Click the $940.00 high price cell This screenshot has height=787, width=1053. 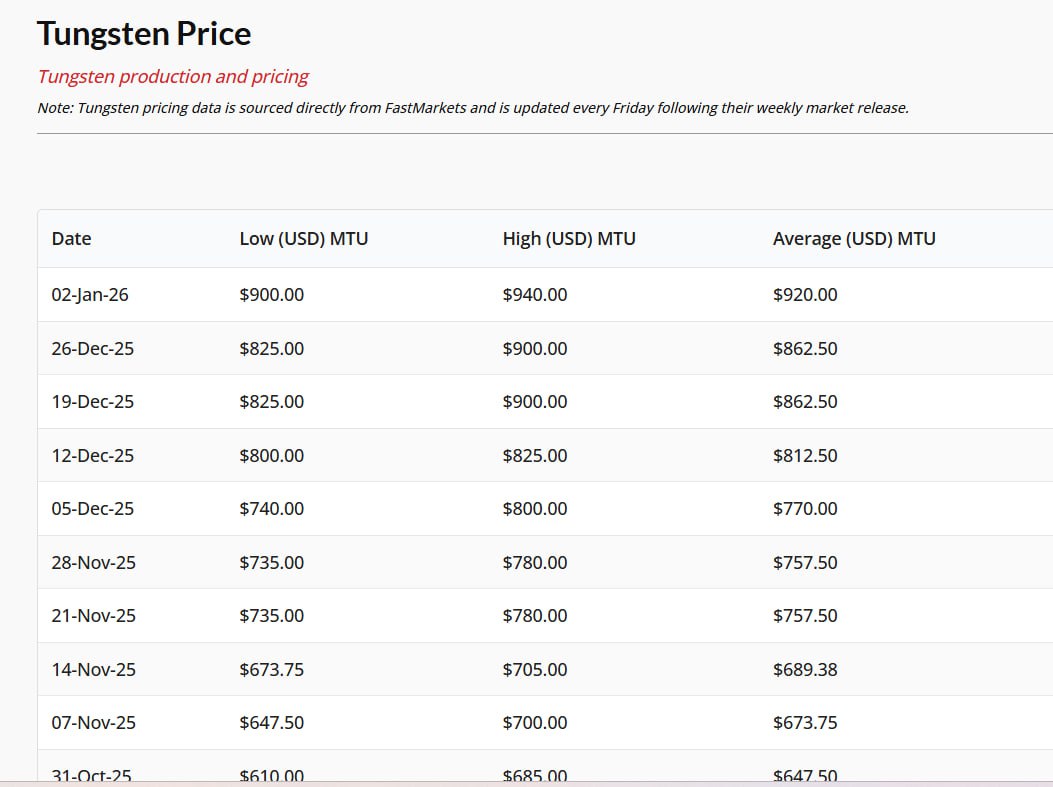coord(535,295)
